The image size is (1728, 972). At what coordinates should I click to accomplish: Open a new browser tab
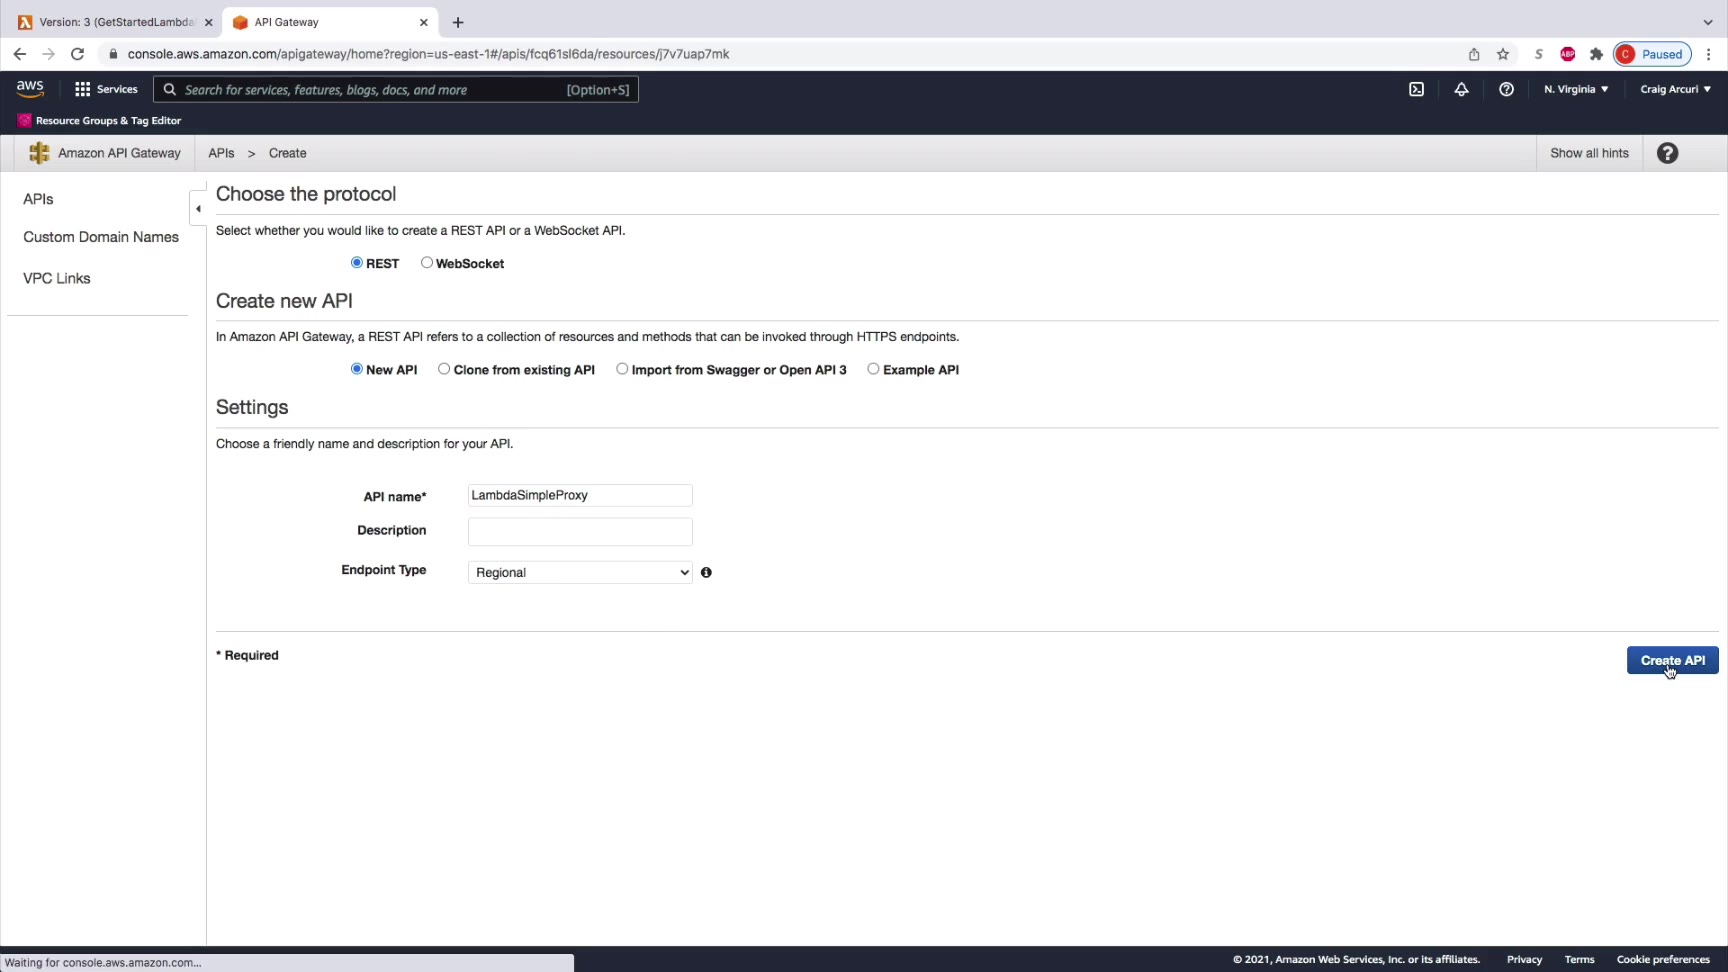[x=458, y=22]
